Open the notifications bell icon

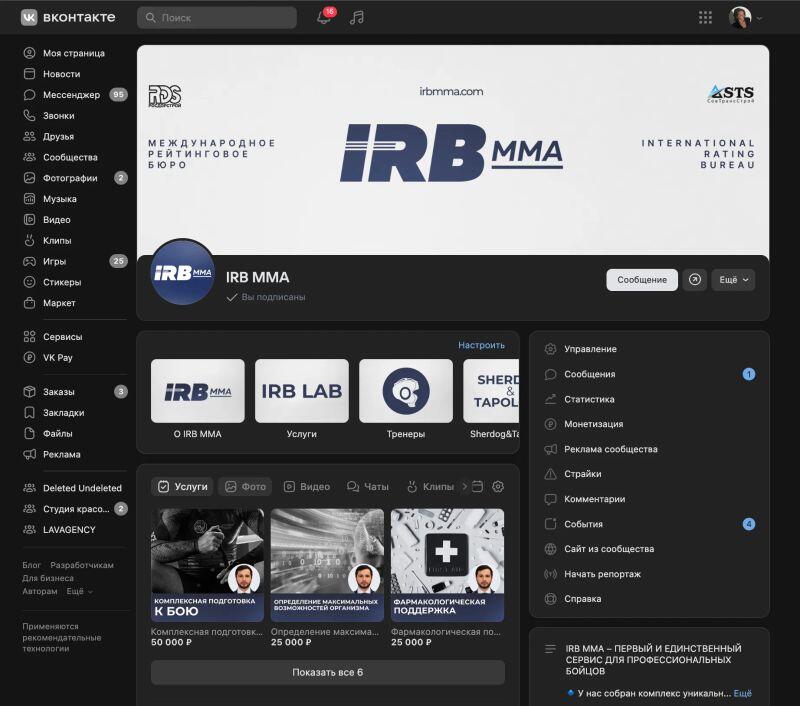(x=324, y=18)
